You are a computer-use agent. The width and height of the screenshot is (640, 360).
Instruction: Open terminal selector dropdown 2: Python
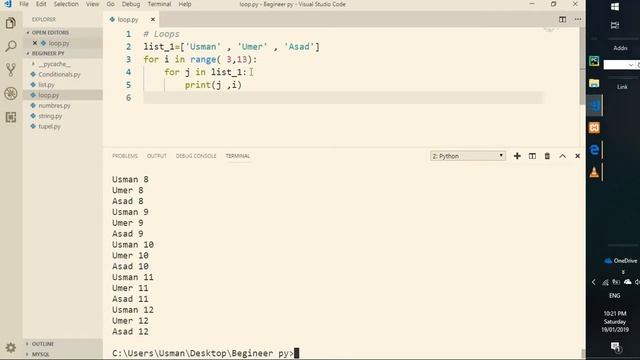[x=468, y=156]
